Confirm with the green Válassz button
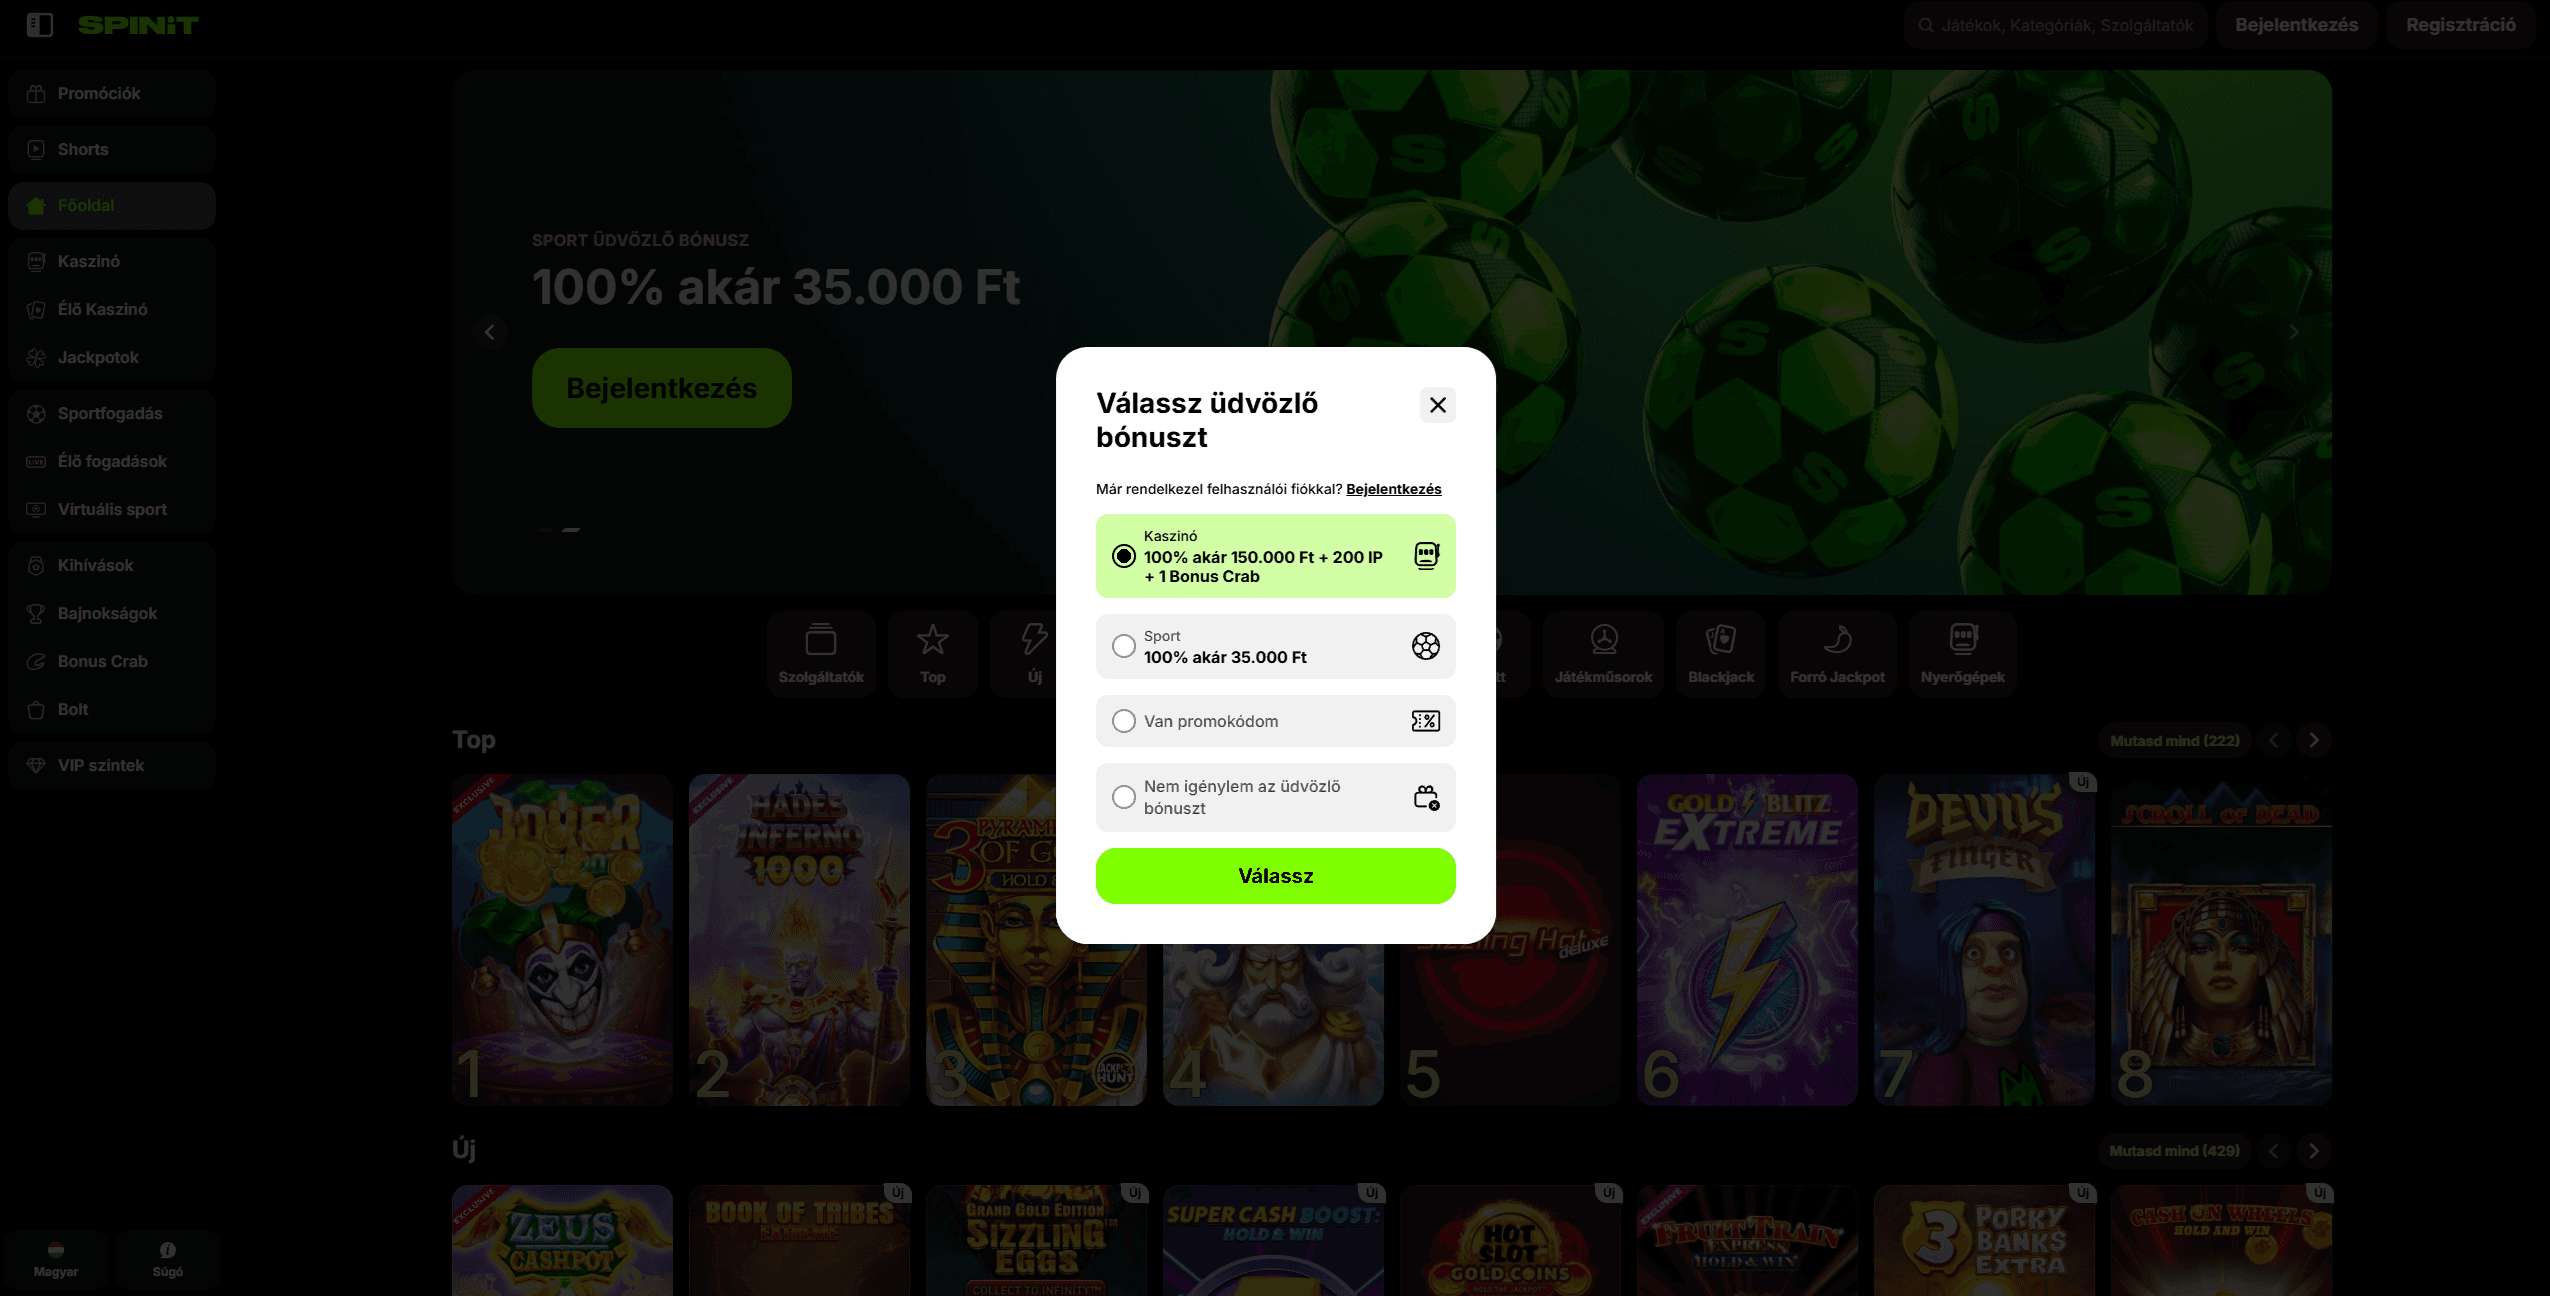Image resolution: width=2550 pixels, height=1296 pixels. pyautogui.click(x=1275, y=876)
